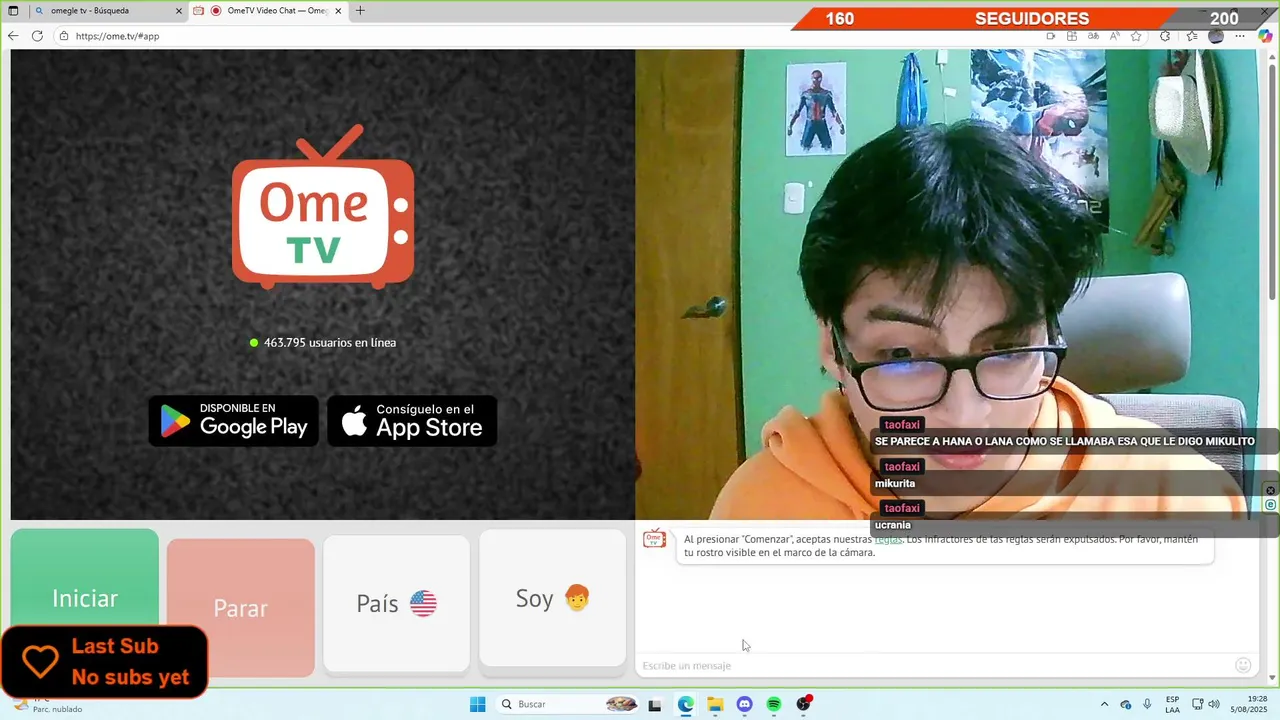Click the taskbar Buscar search box
1280x720 pixels.
tap(568, 704)
